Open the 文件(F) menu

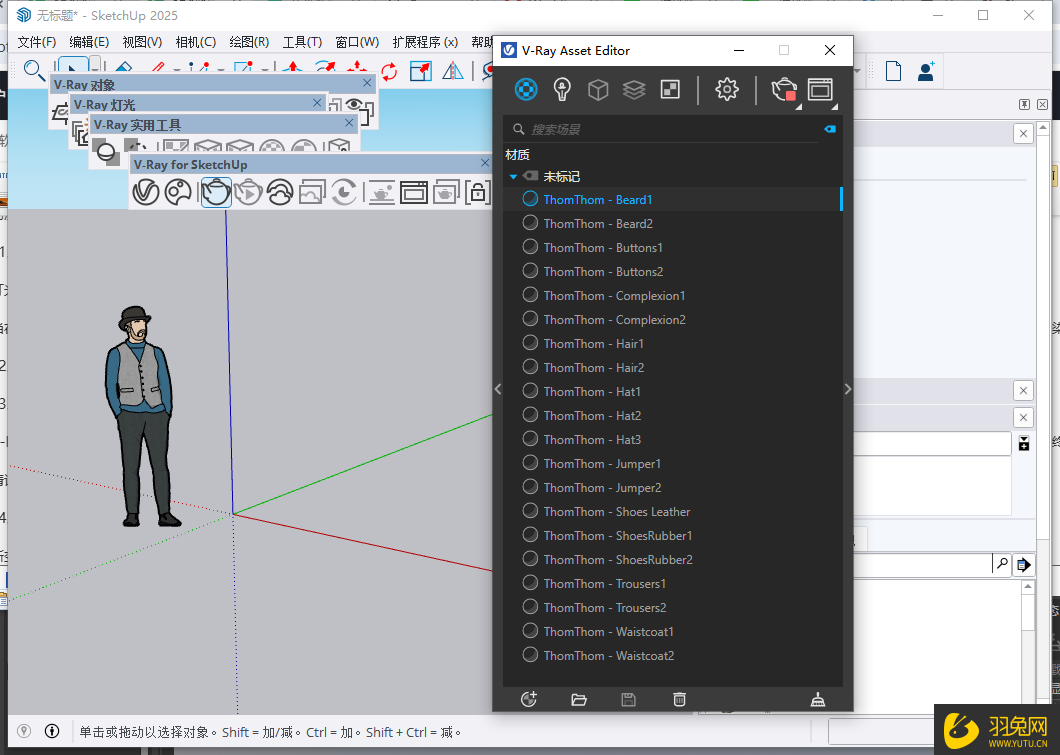[37, 42]
